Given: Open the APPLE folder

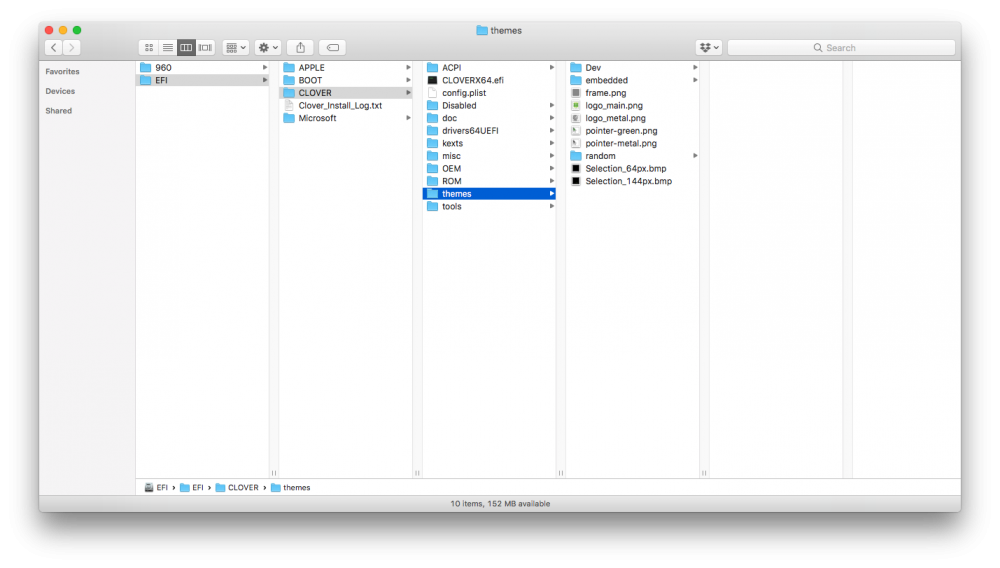Looking at the screenshot, I should tap(346, 68).
